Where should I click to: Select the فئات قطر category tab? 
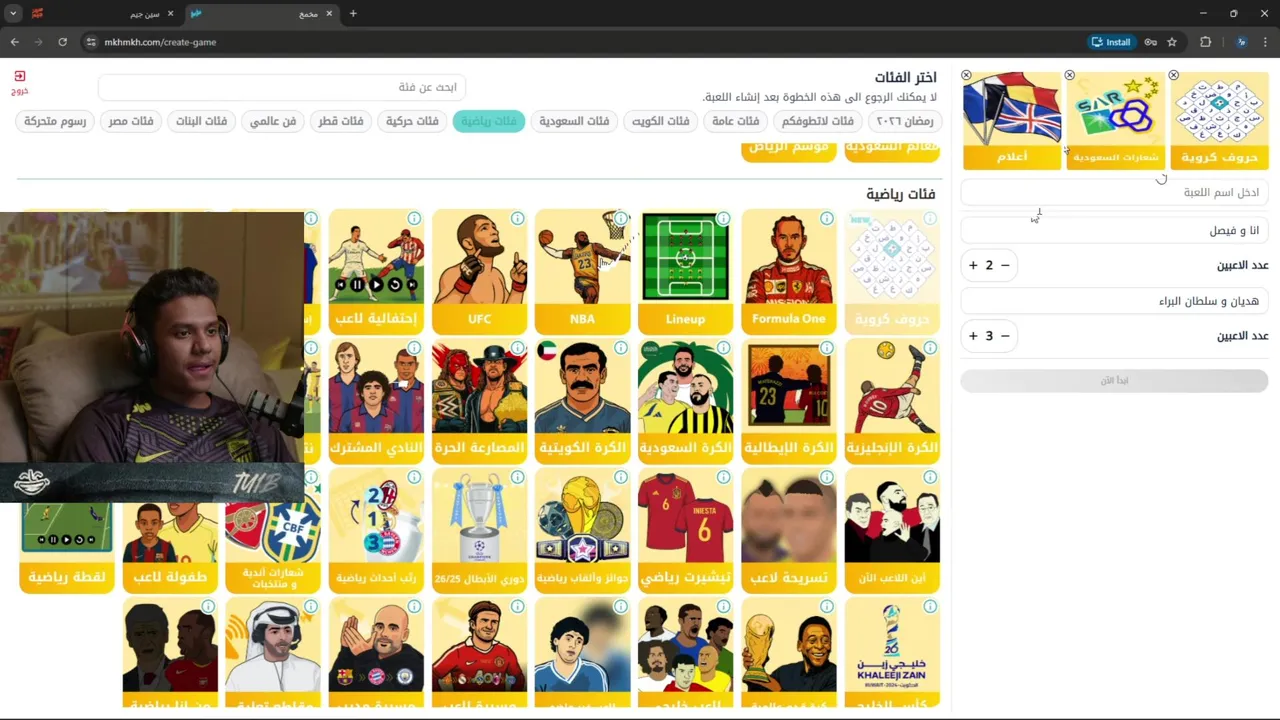click(x=341, y=121)
